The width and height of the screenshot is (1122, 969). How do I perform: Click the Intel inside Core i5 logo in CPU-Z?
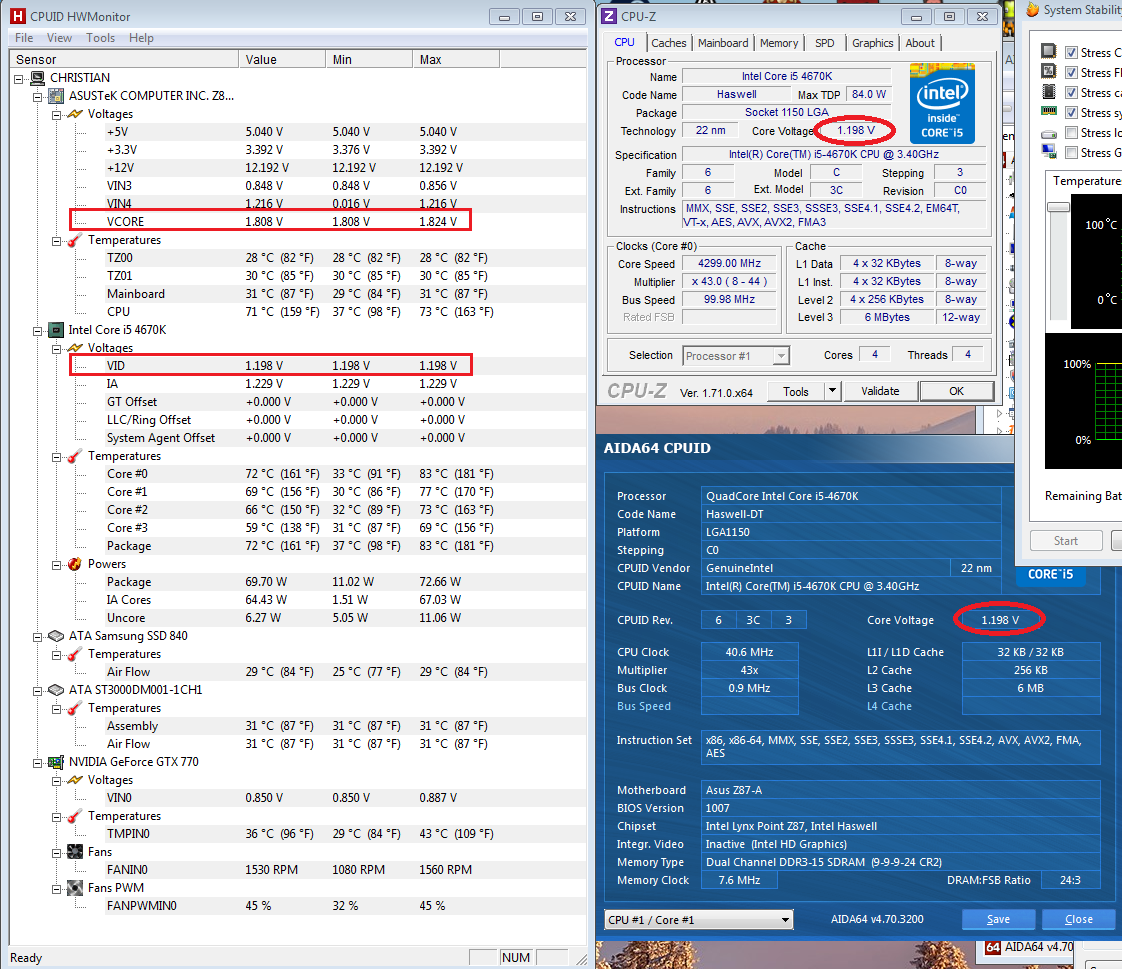coord(942,104)
